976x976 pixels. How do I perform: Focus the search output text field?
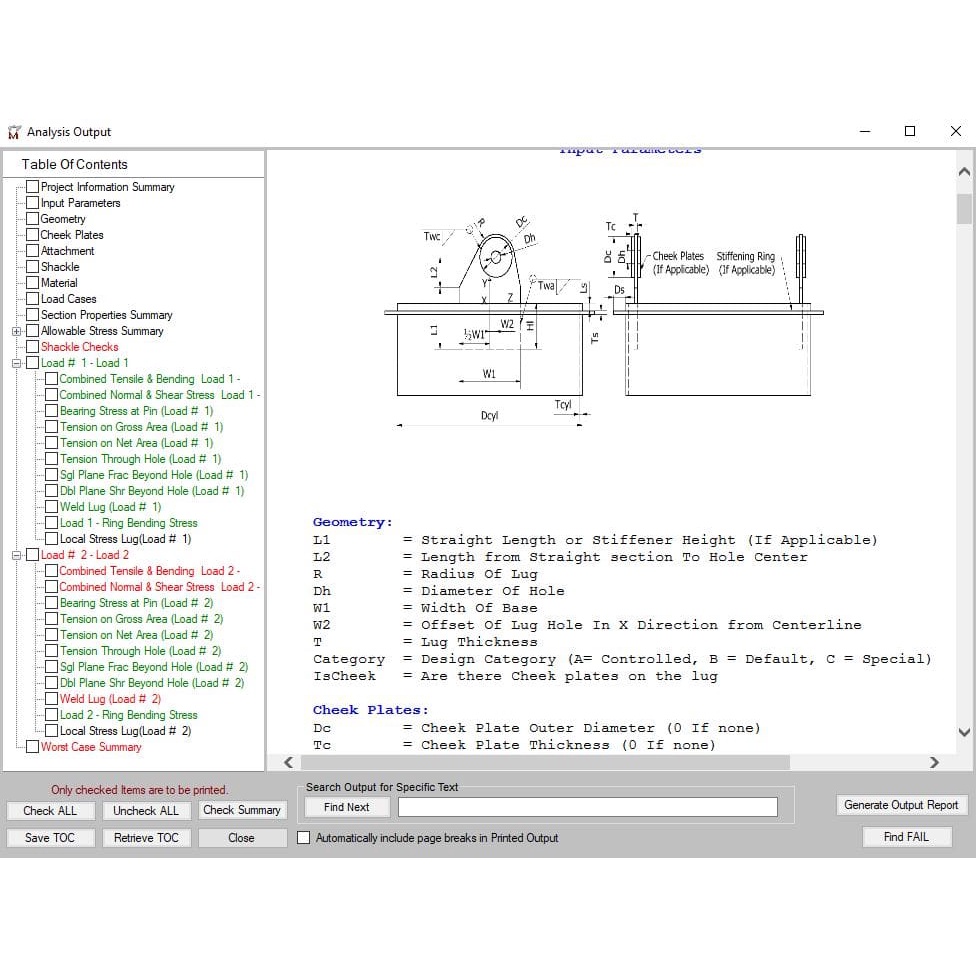pyautogui.click(x=588, y=807)
